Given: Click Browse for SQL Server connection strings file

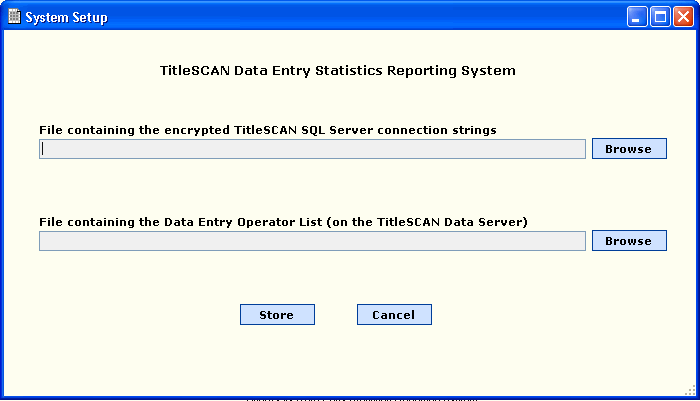Looking at the screenshot, I should tap(629, 149).
